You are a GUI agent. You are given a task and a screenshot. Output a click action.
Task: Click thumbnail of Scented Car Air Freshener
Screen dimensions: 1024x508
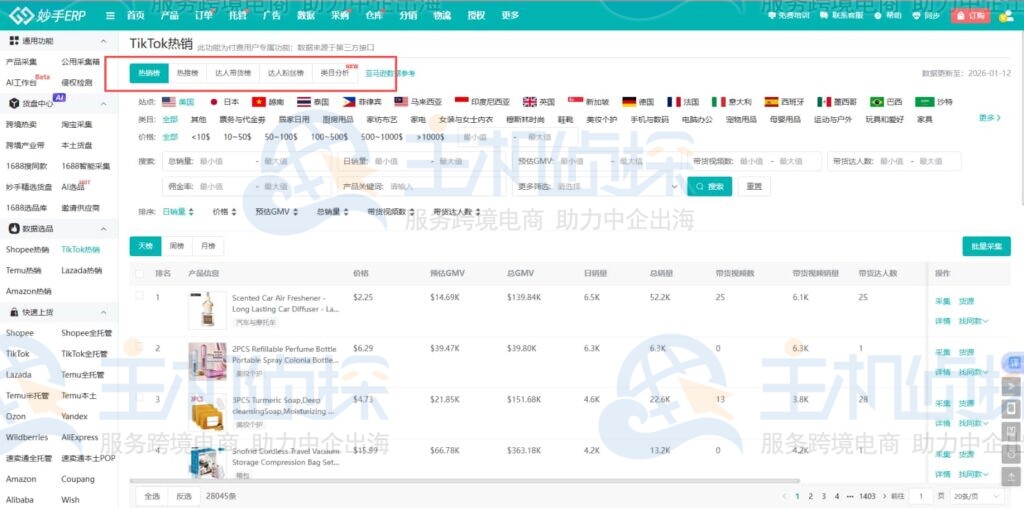click(207, 310)
